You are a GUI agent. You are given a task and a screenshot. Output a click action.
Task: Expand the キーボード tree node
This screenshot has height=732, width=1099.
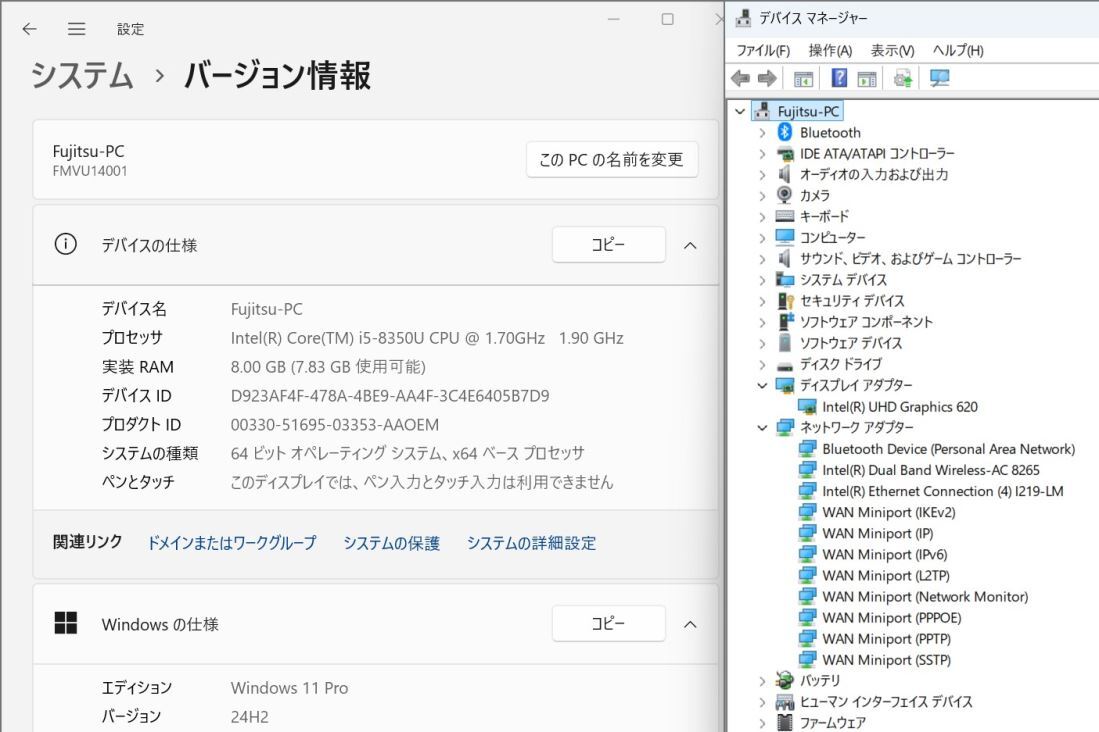pos(763,217)
